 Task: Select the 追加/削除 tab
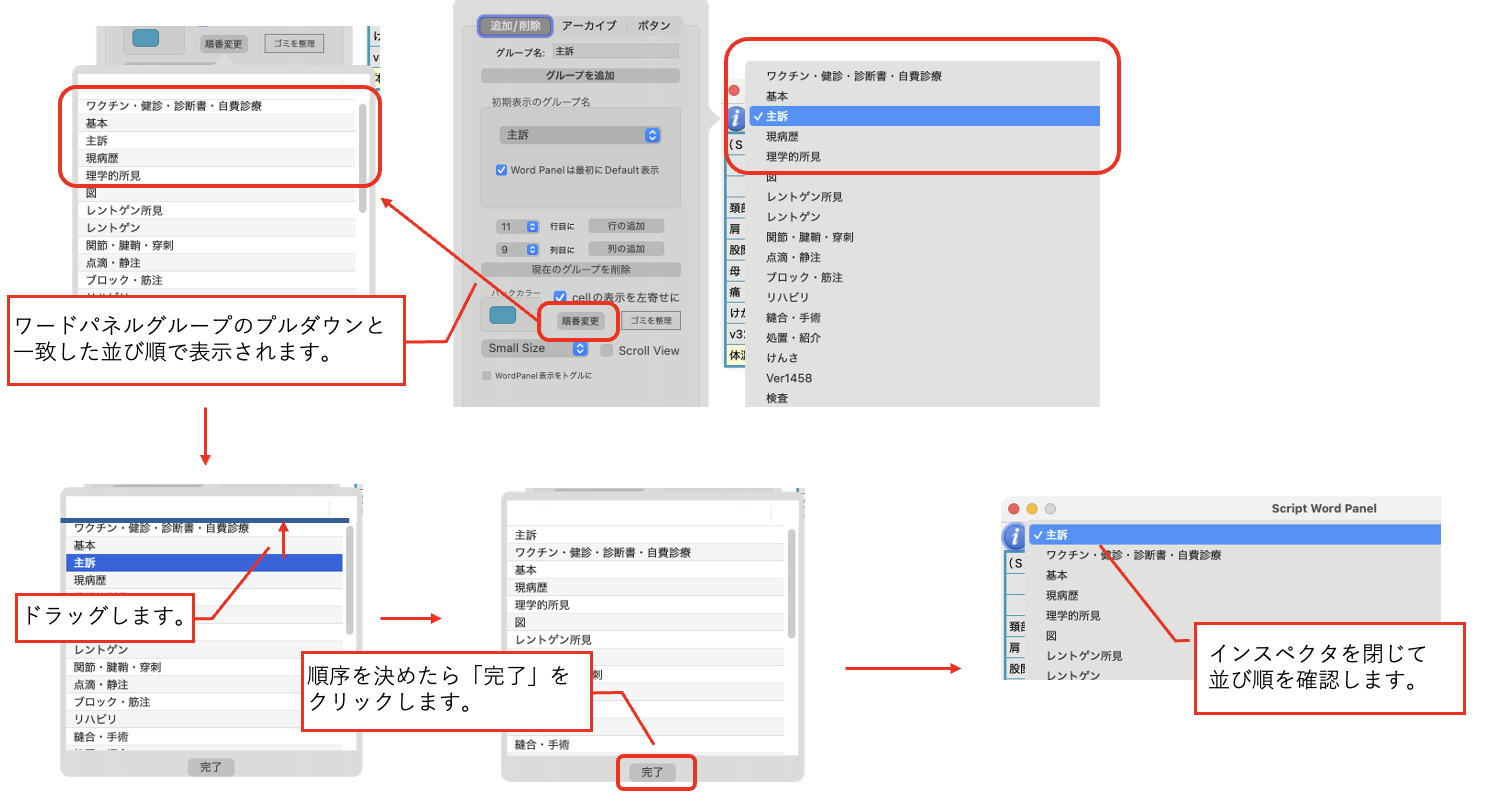(x=515, y=26)
